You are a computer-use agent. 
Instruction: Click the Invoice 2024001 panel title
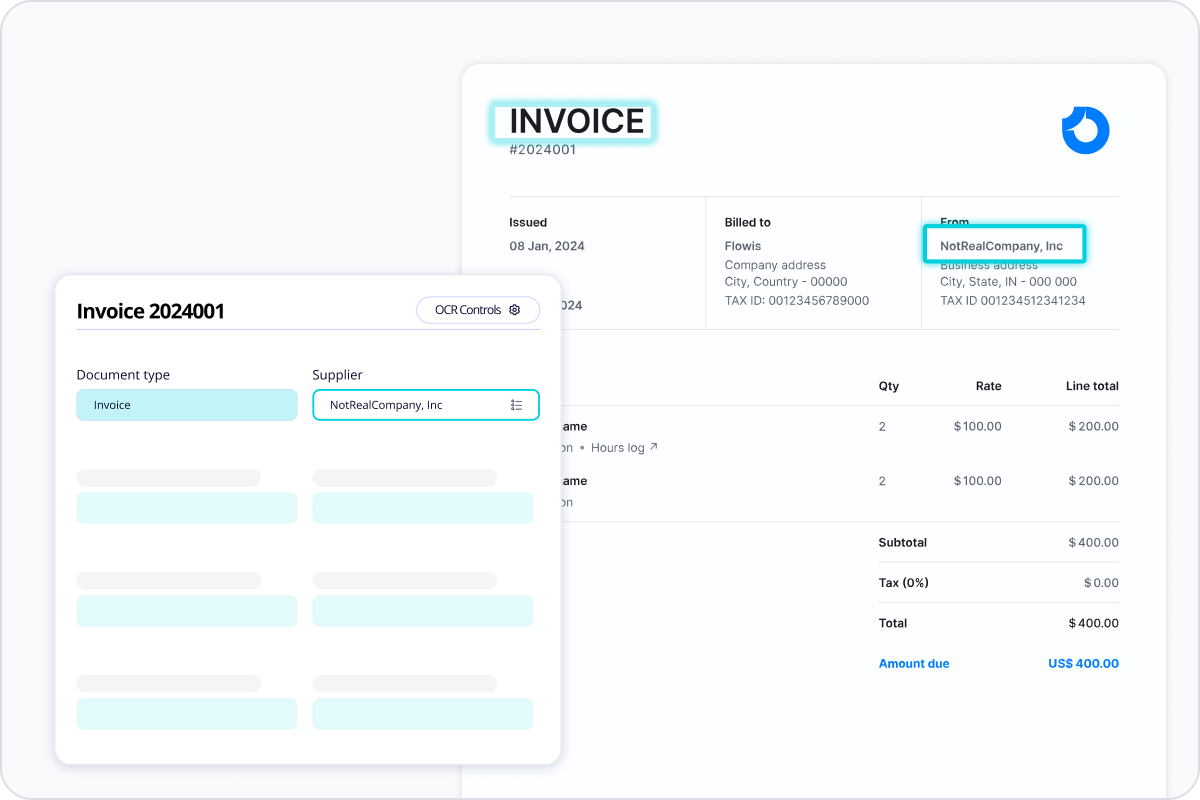tap(151, 311)
